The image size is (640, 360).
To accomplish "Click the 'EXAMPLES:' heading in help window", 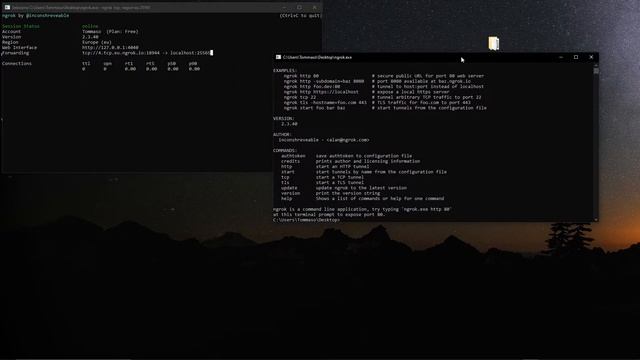I will click(285, 71).
